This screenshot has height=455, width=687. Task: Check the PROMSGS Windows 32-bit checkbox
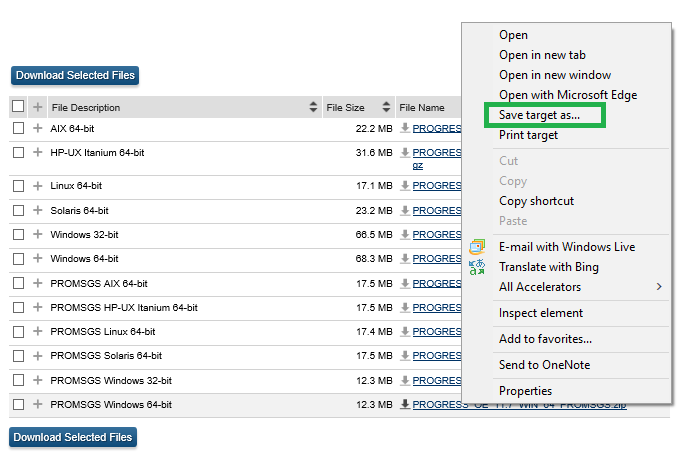coord(18,380)
